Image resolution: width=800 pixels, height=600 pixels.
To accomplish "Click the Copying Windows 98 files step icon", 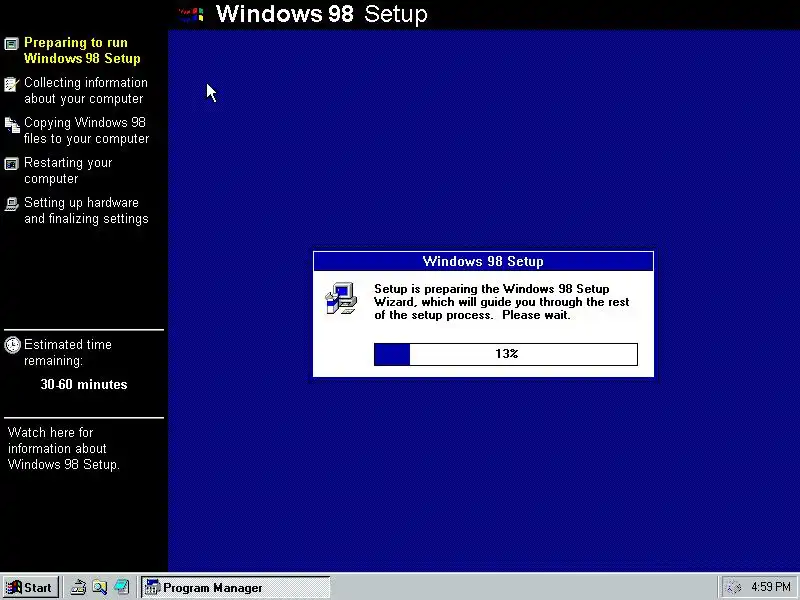I will [12, 124].
